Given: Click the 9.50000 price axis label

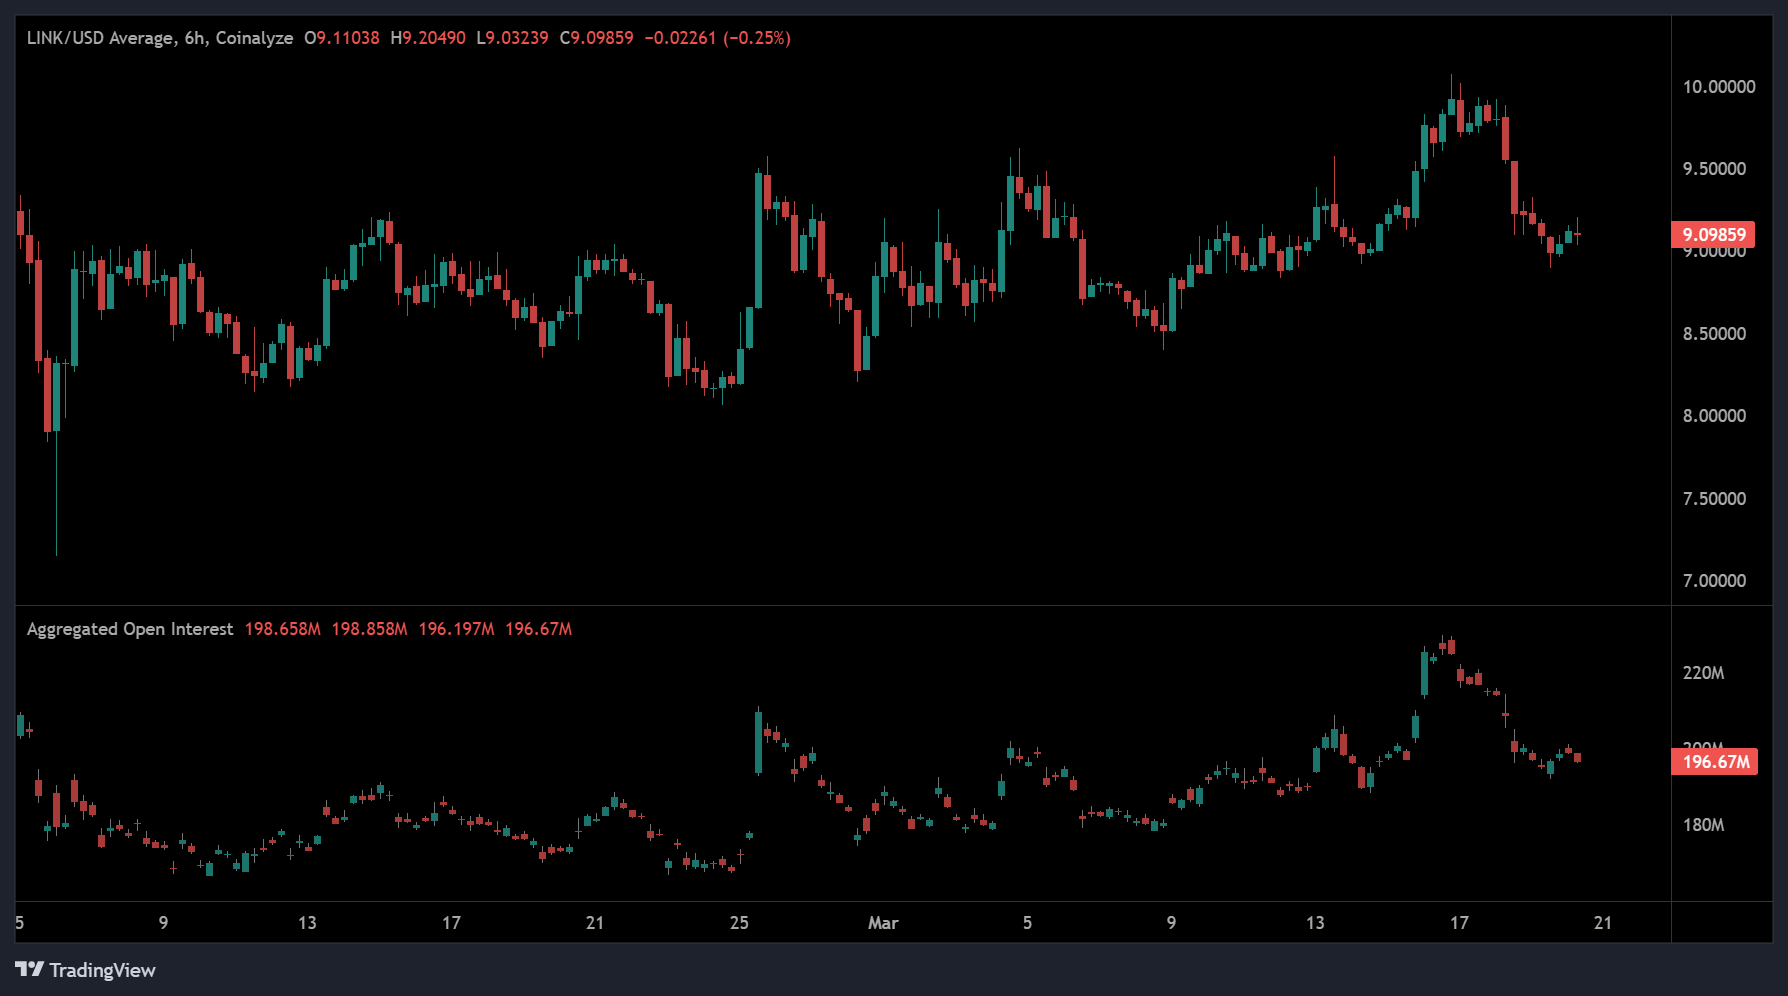Looking at the screenshot, I should 1714,169.
